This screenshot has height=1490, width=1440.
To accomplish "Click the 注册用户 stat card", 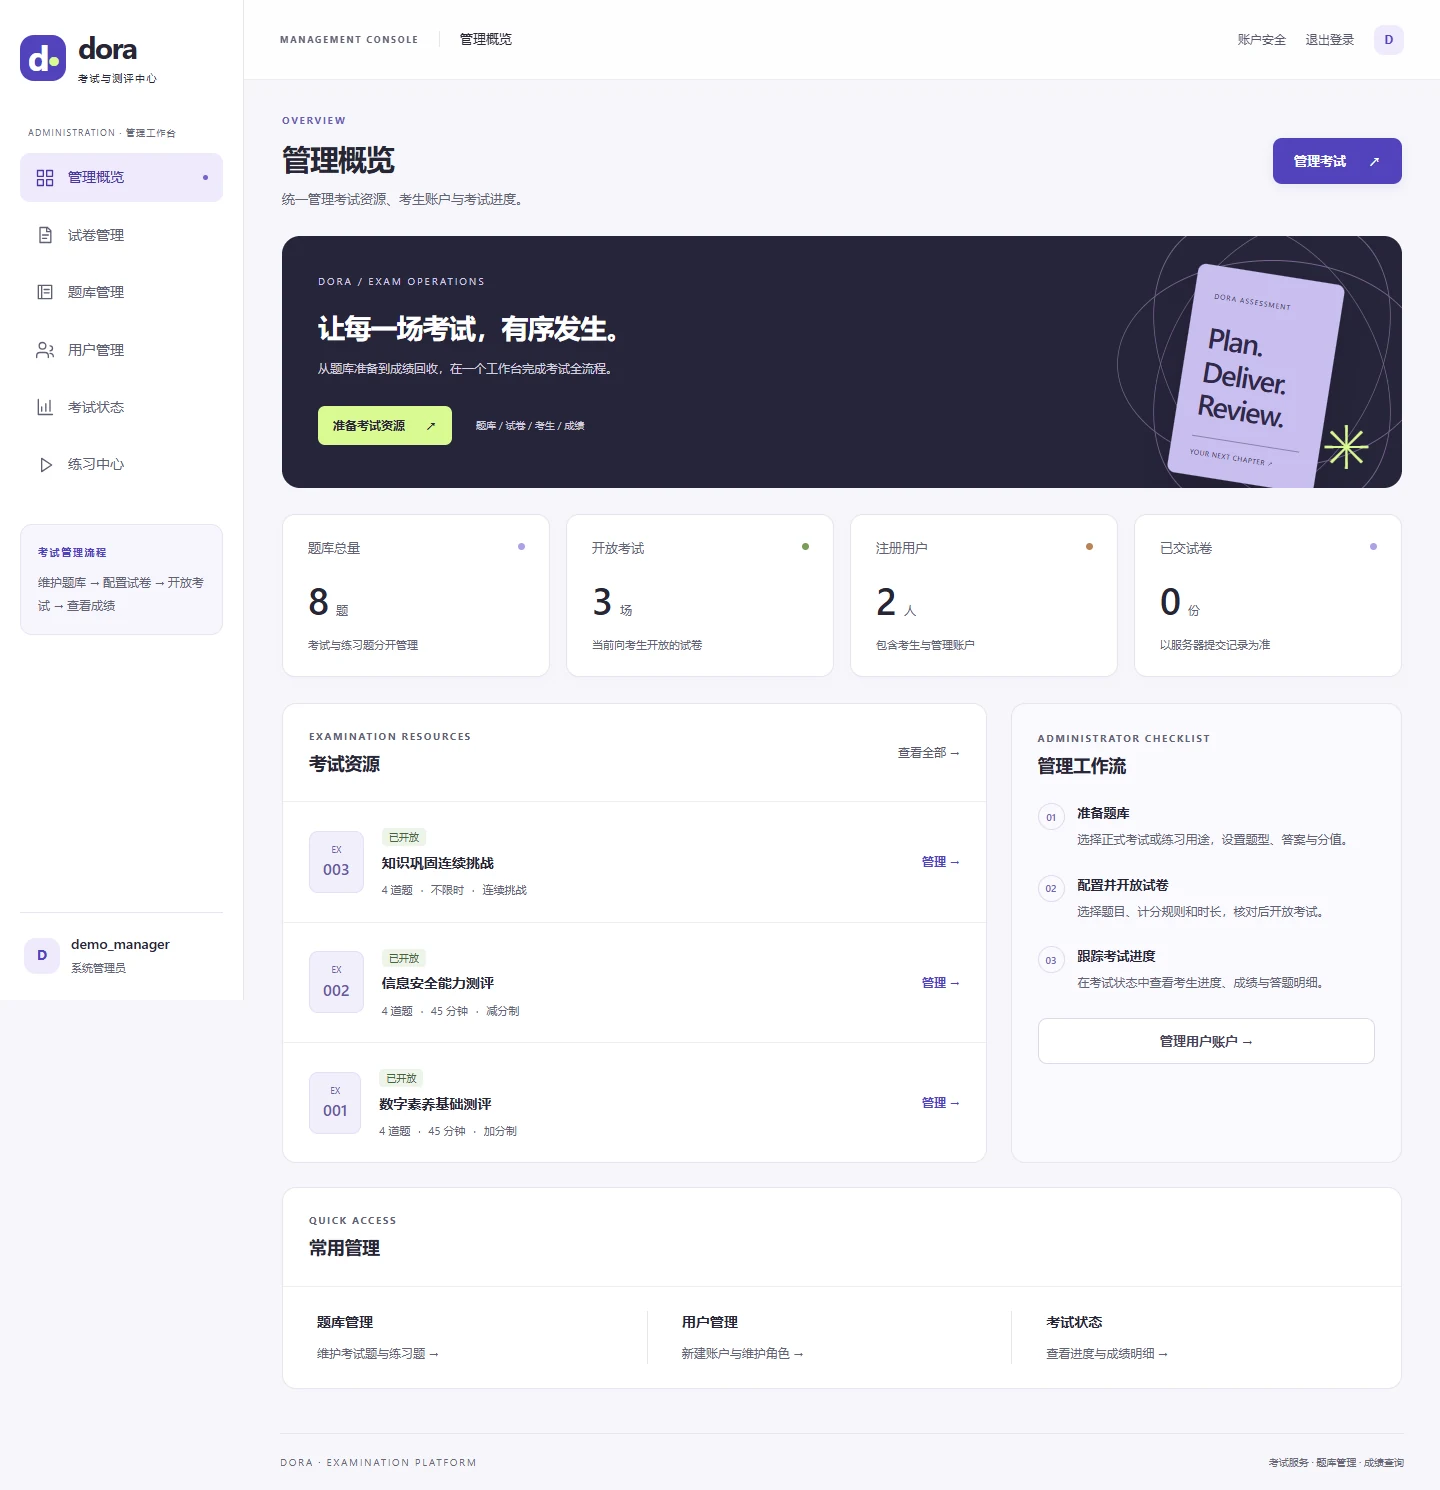I will pos(984,596).
